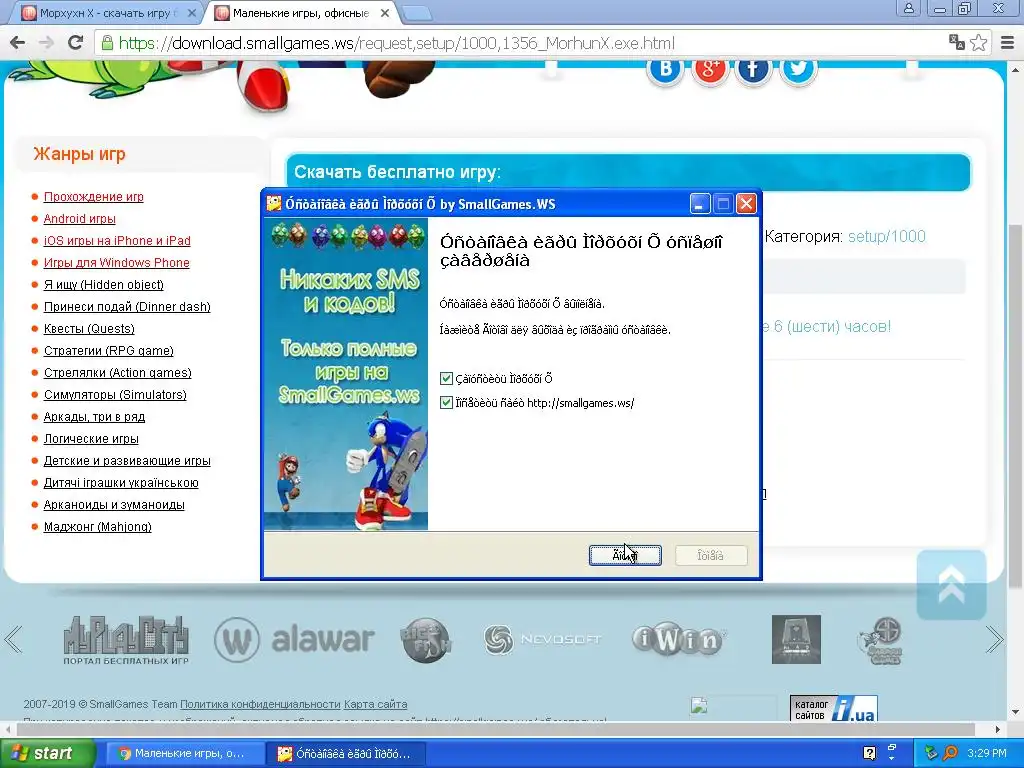Click the green padlock security icon

coord(106,43)
